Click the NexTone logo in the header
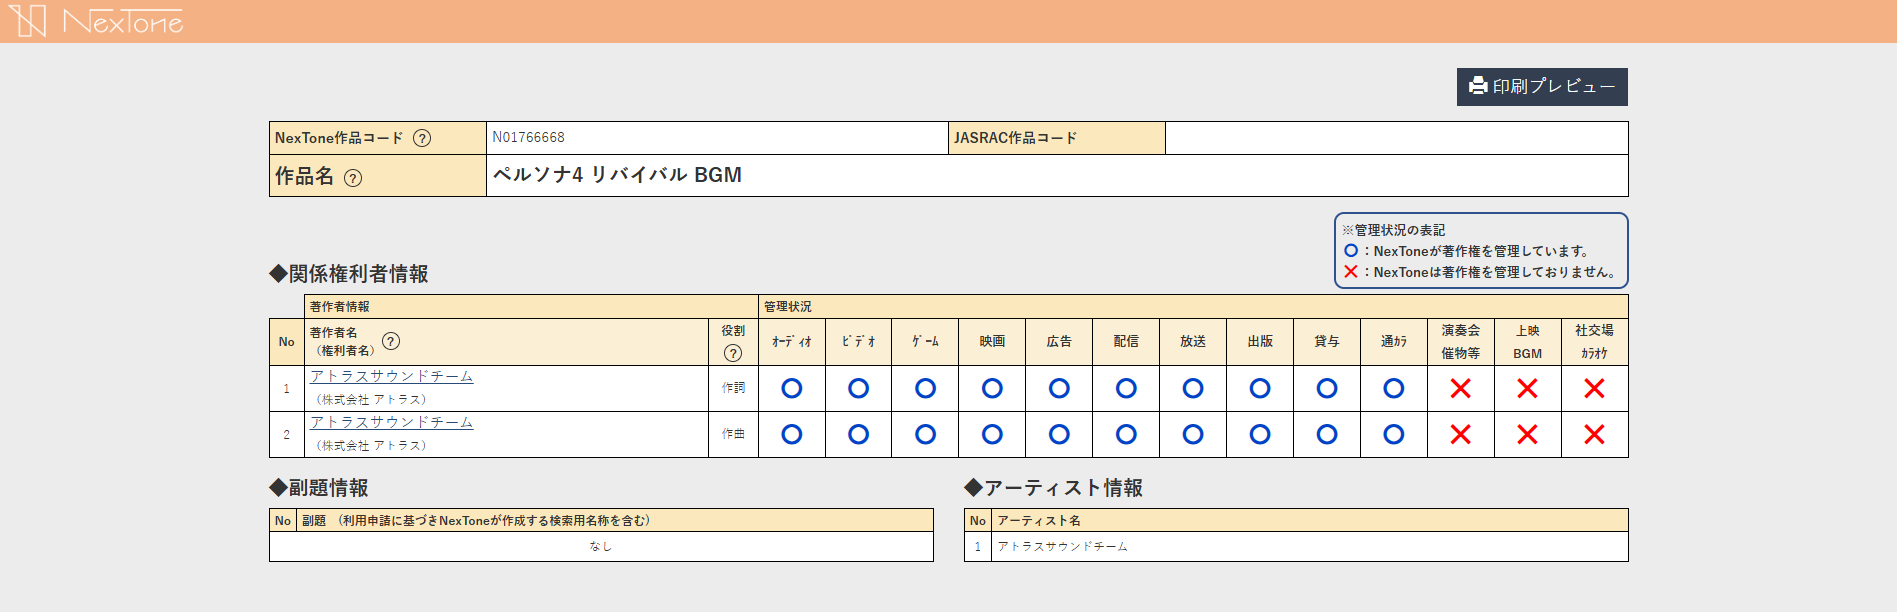This screenshot has width=1897, height=612. pos(96,21)
